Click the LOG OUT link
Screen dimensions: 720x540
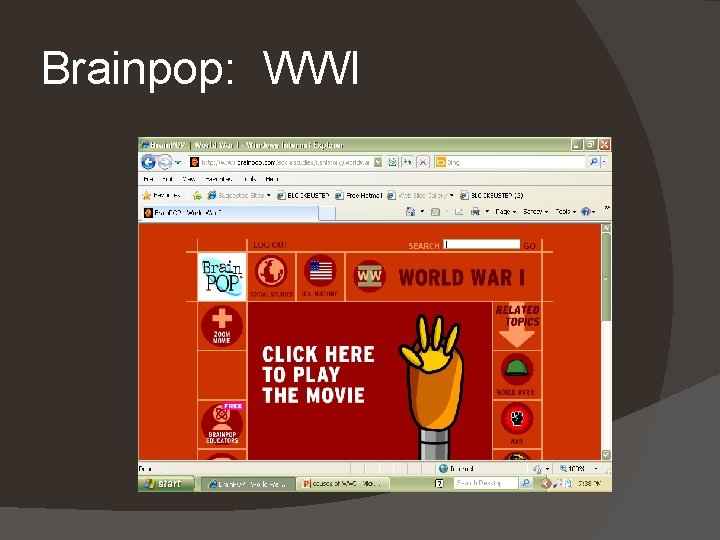270,245
